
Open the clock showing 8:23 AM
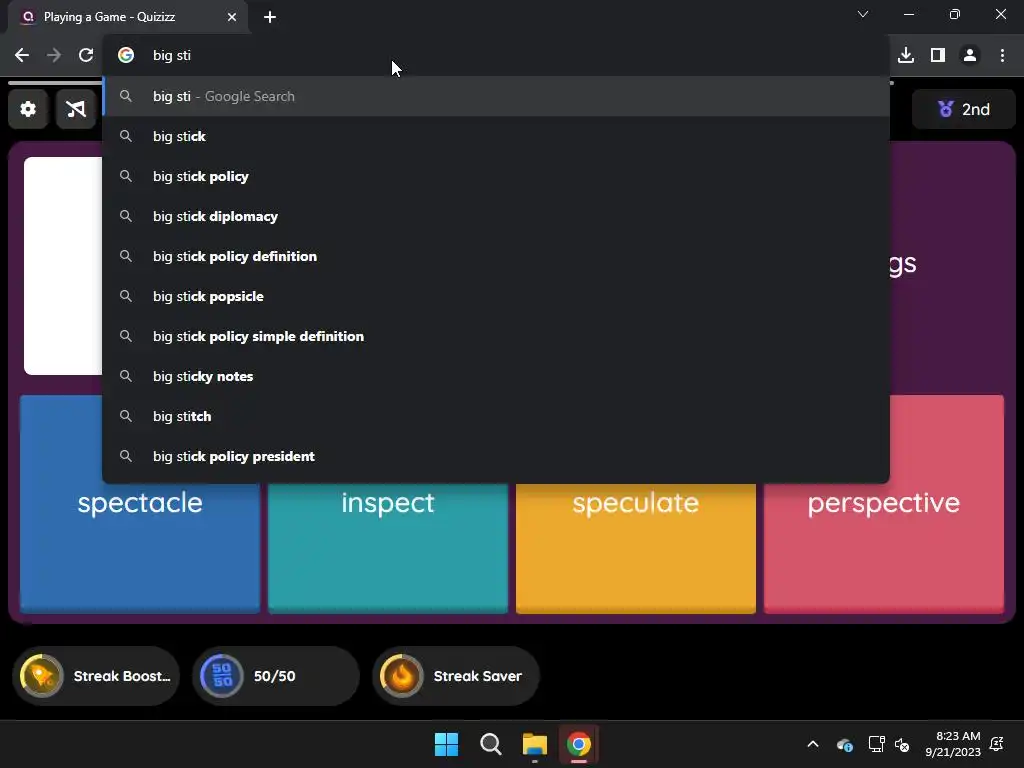pyautogui.click(x=953, y=744)
